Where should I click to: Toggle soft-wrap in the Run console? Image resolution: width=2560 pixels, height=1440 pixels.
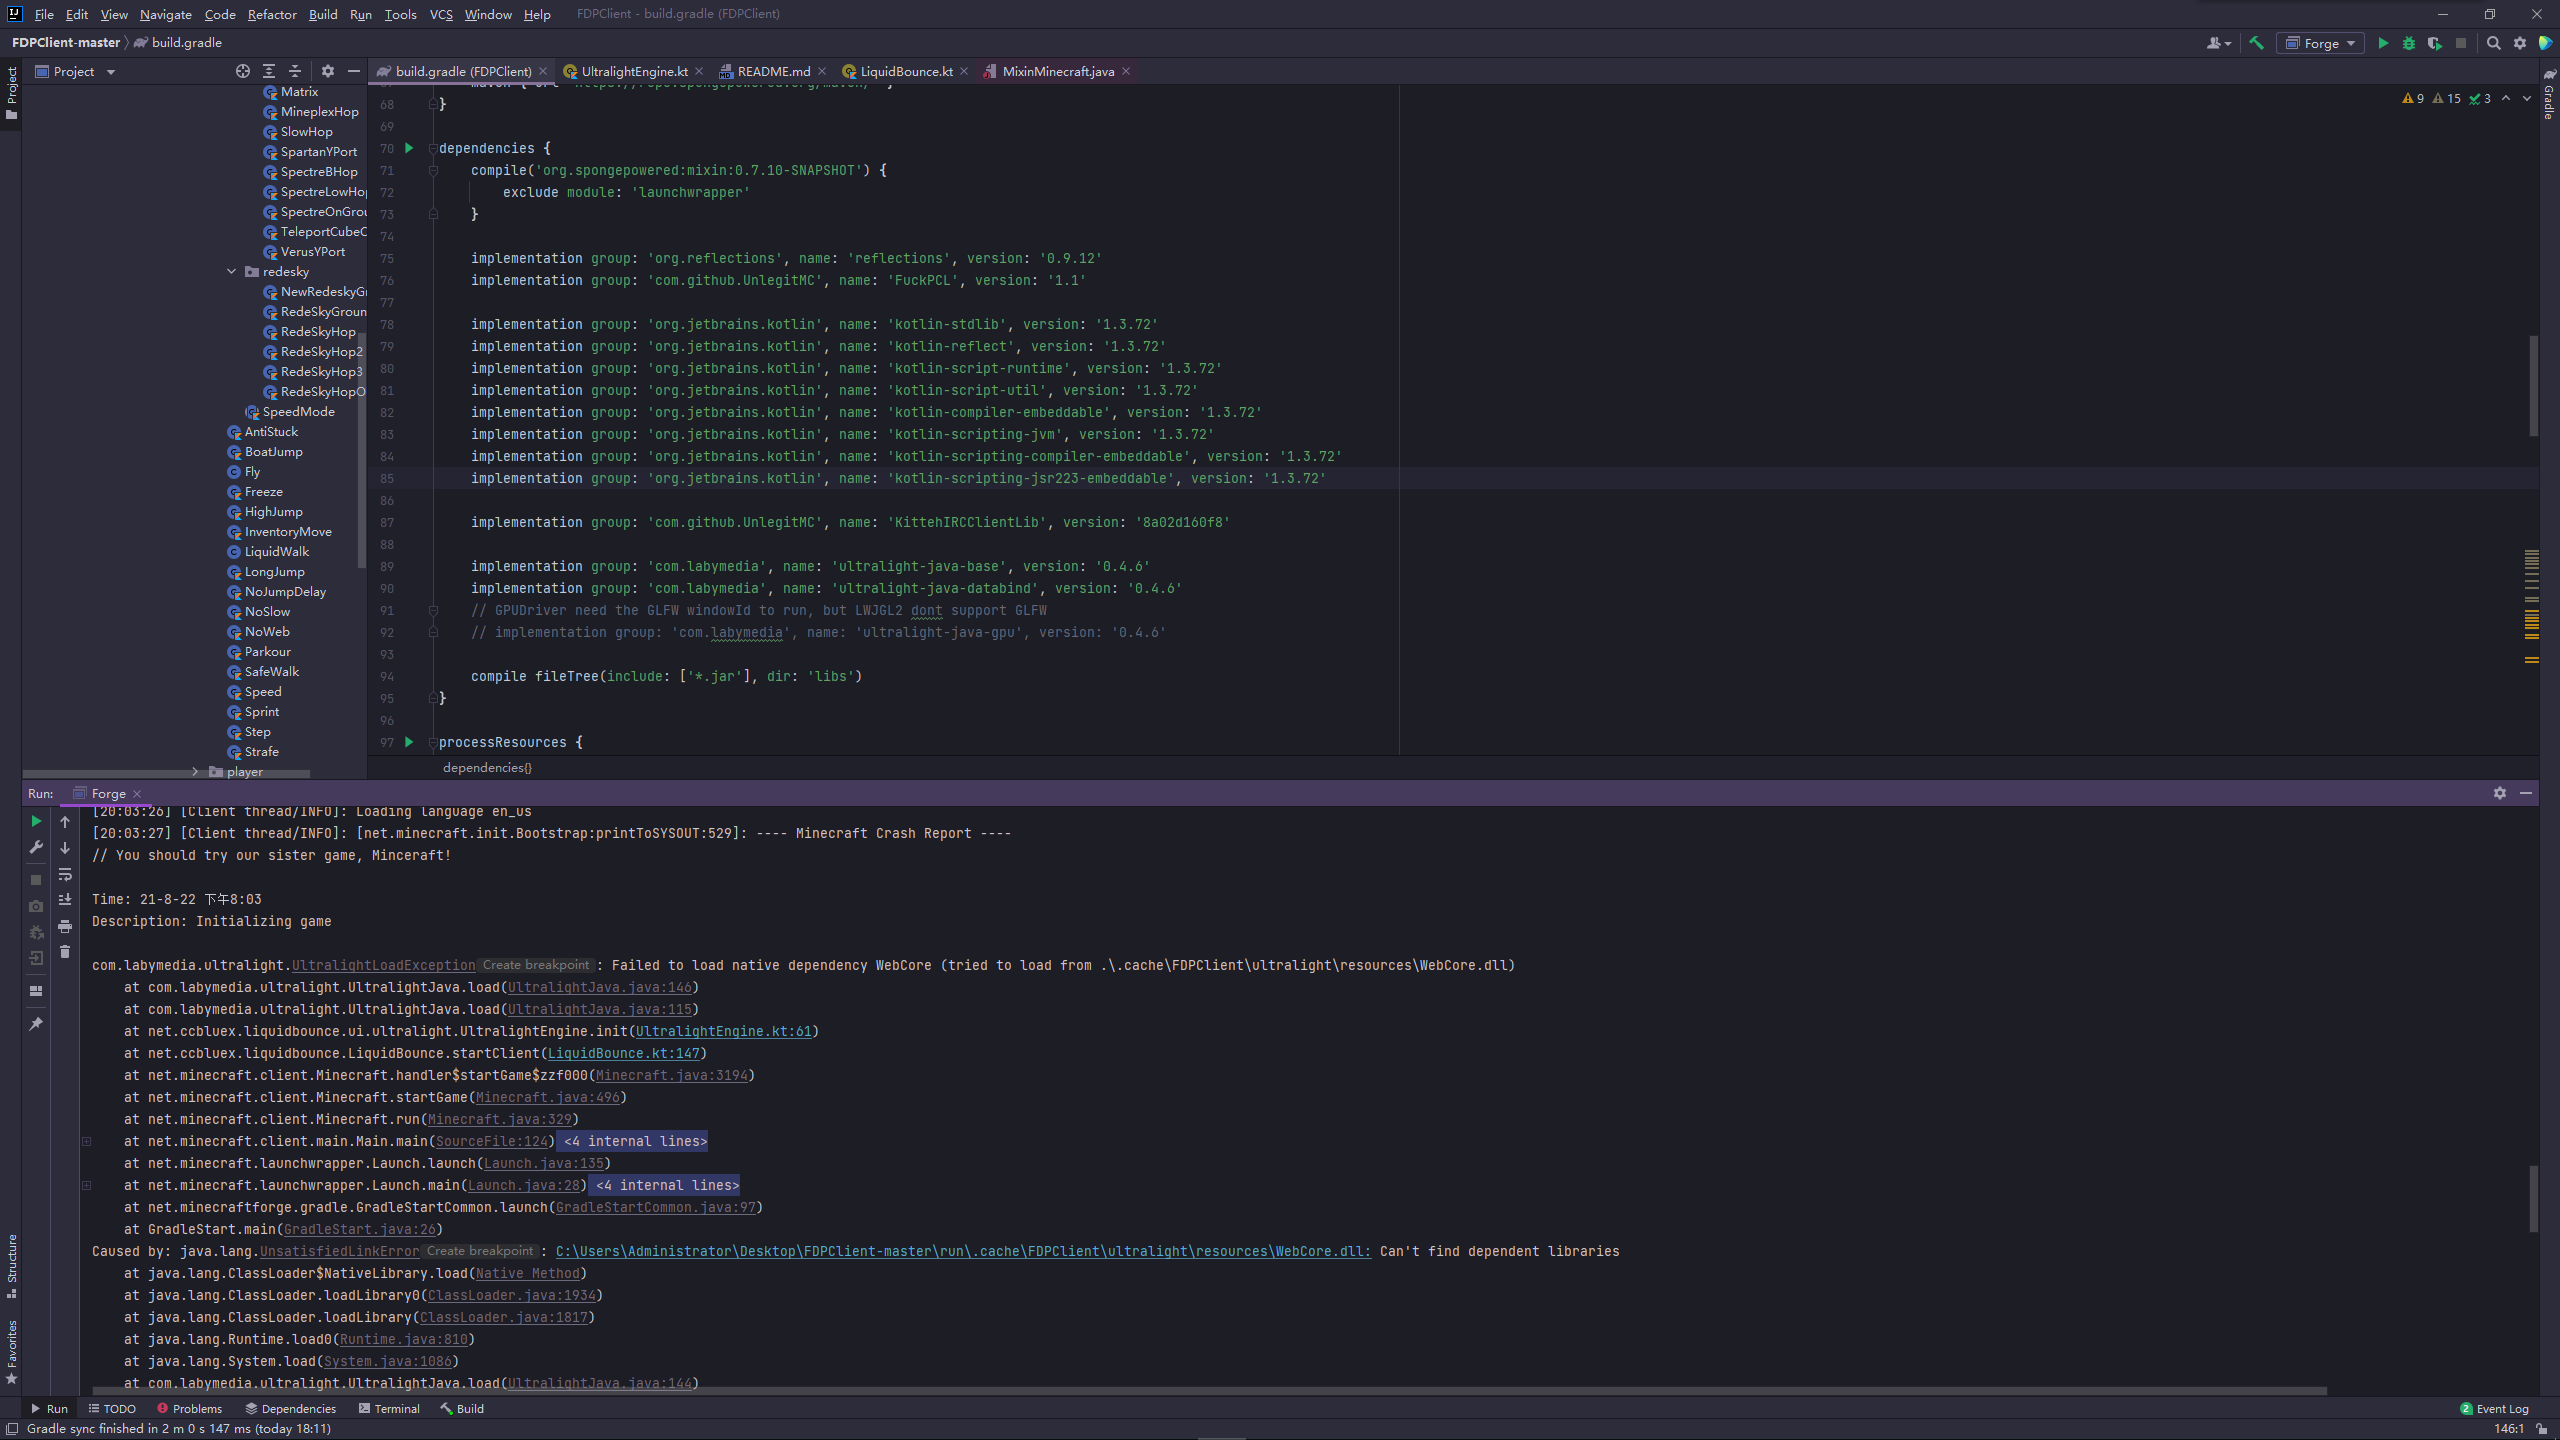tap(65, 874)
